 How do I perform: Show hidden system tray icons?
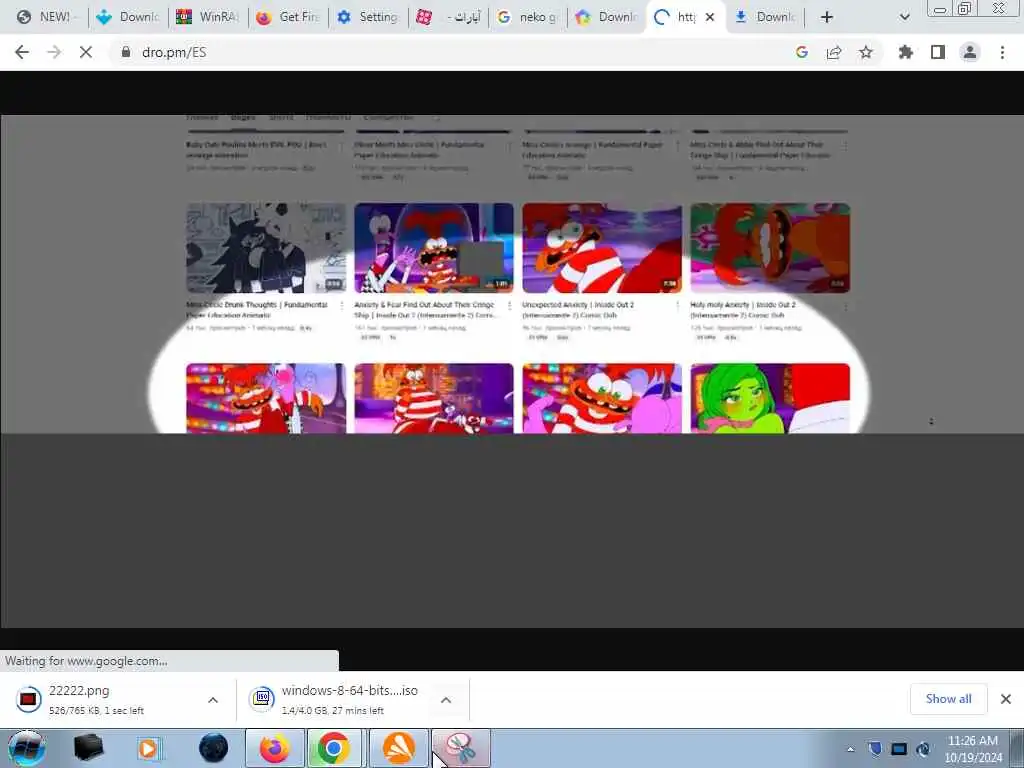850,749
